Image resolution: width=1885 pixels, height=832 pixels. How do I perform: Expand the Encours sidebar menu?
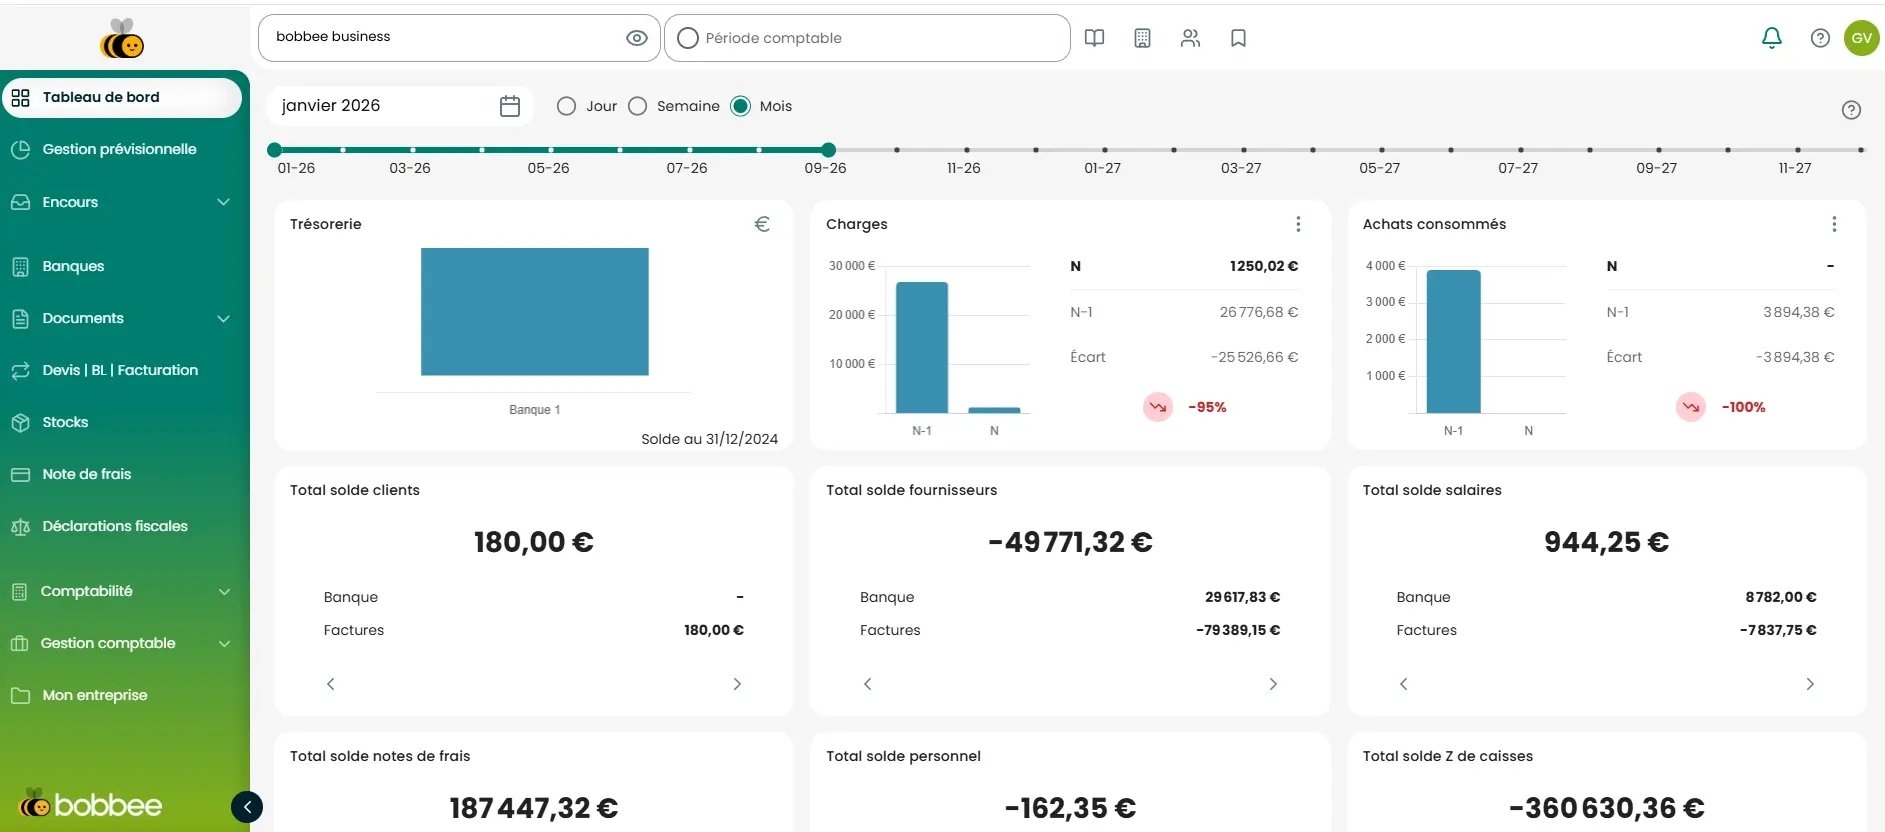(223, 202)
